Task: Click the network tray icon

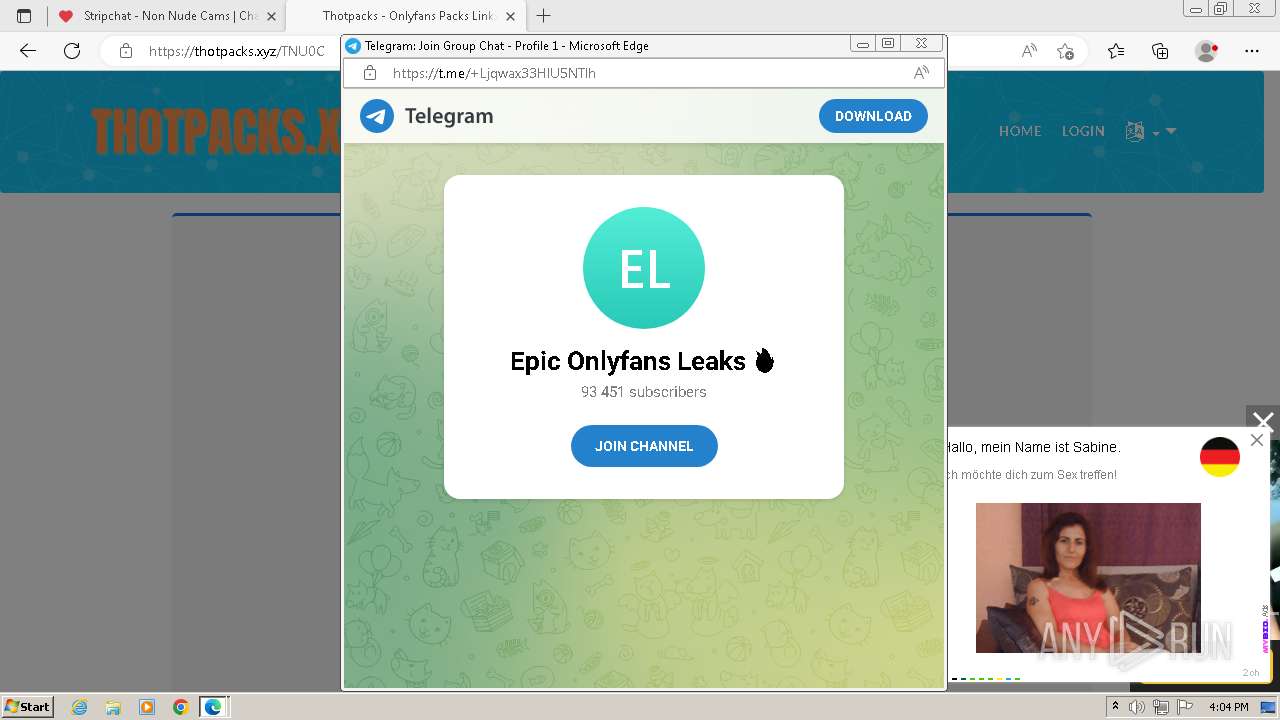Action: 1160,707
